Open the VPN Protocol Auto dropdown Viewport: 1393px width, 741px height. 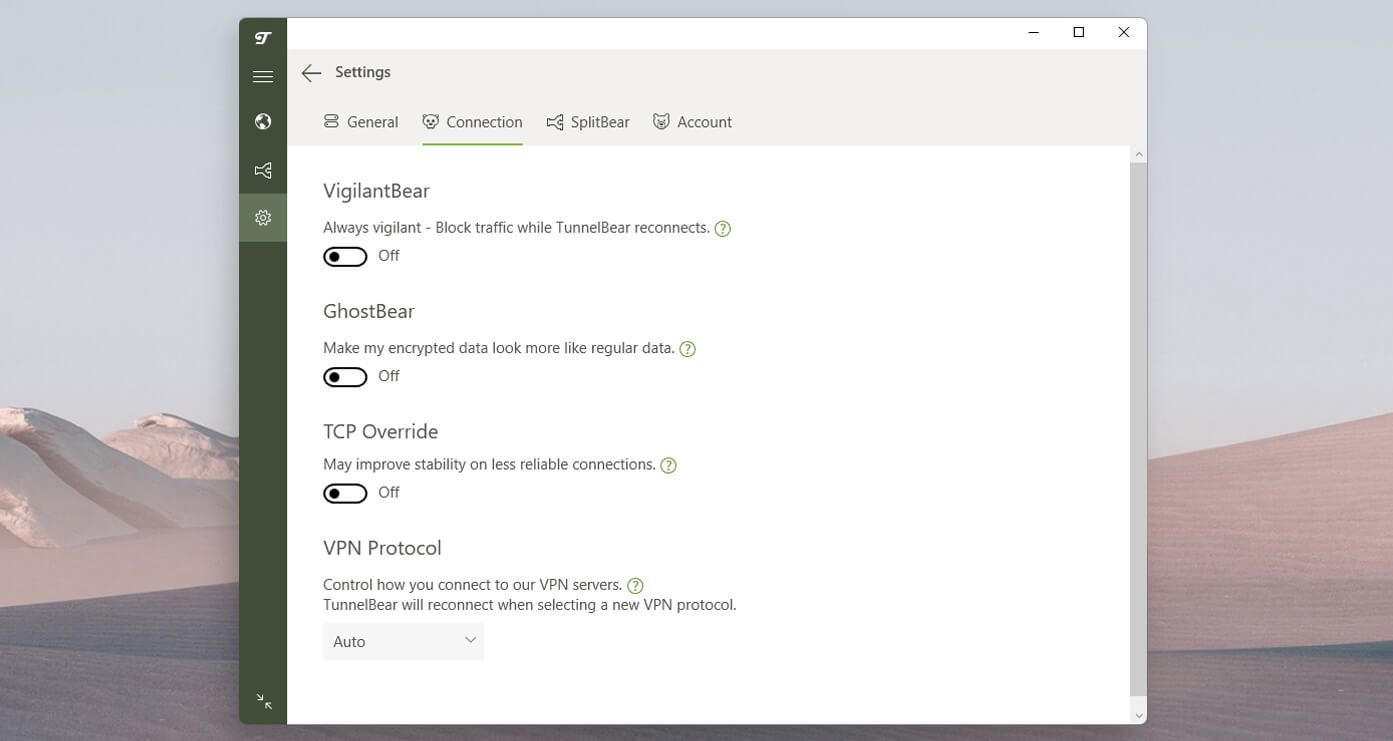403,641
